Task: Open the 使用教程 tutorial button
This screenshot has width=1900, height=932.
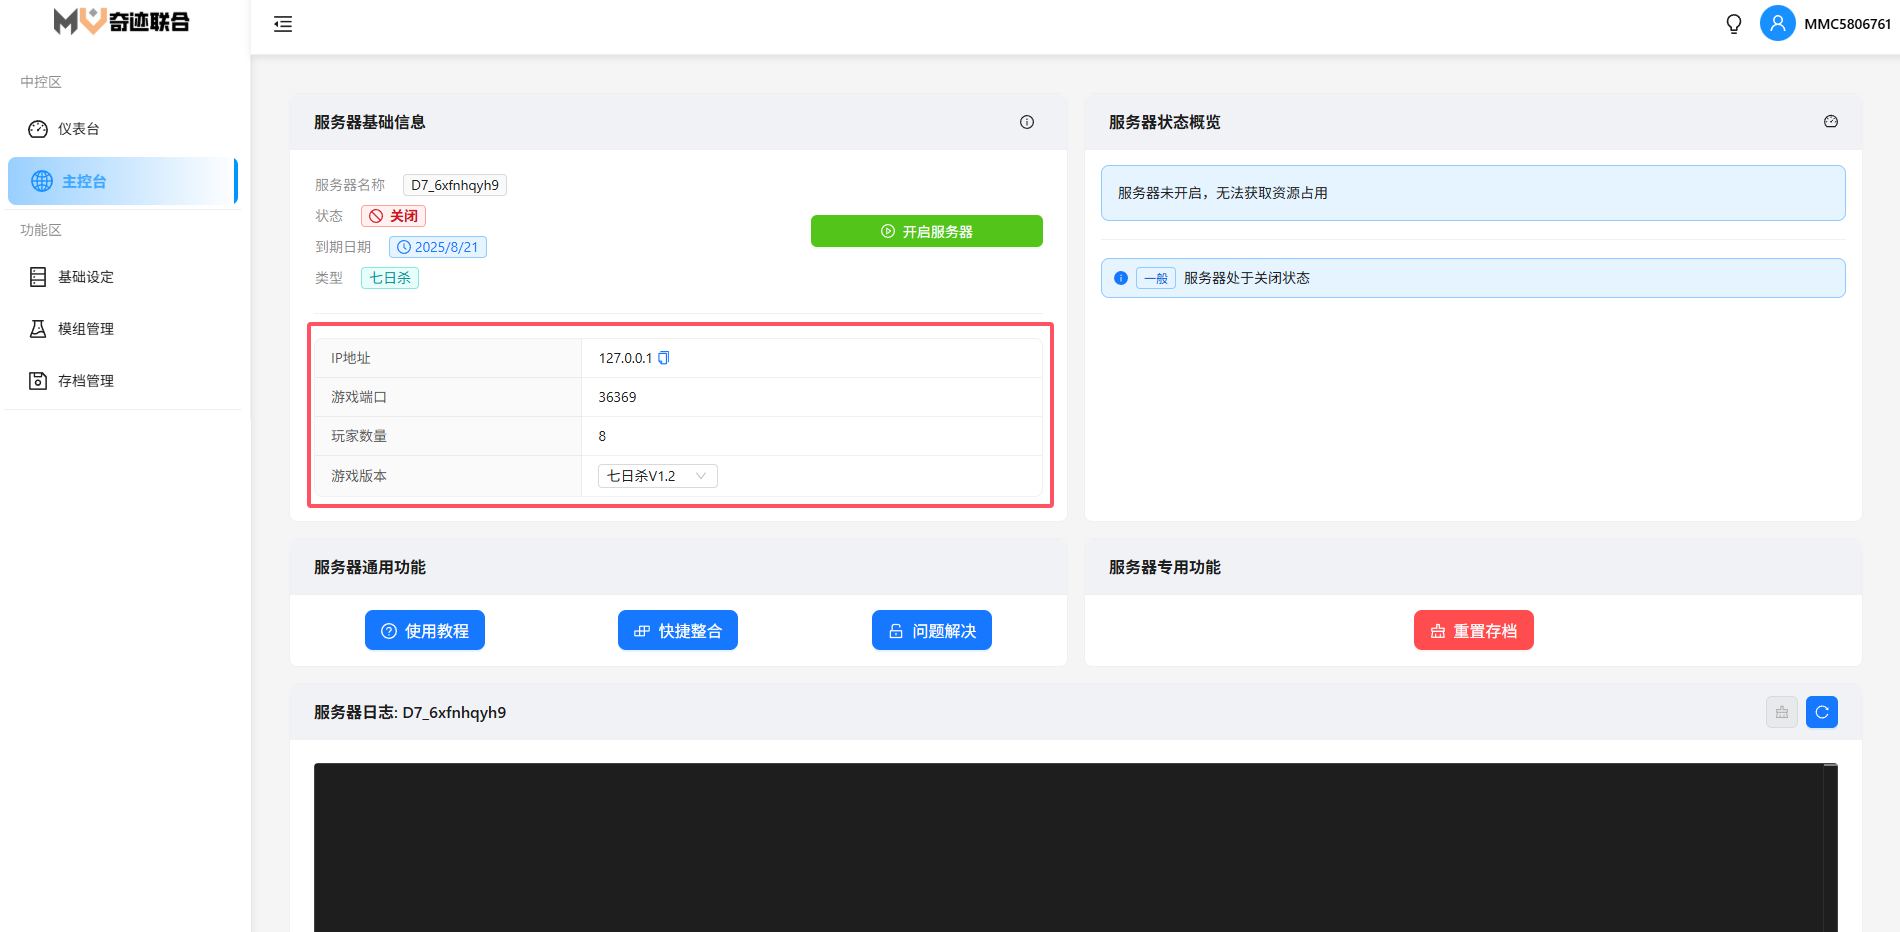Action: 425,631
